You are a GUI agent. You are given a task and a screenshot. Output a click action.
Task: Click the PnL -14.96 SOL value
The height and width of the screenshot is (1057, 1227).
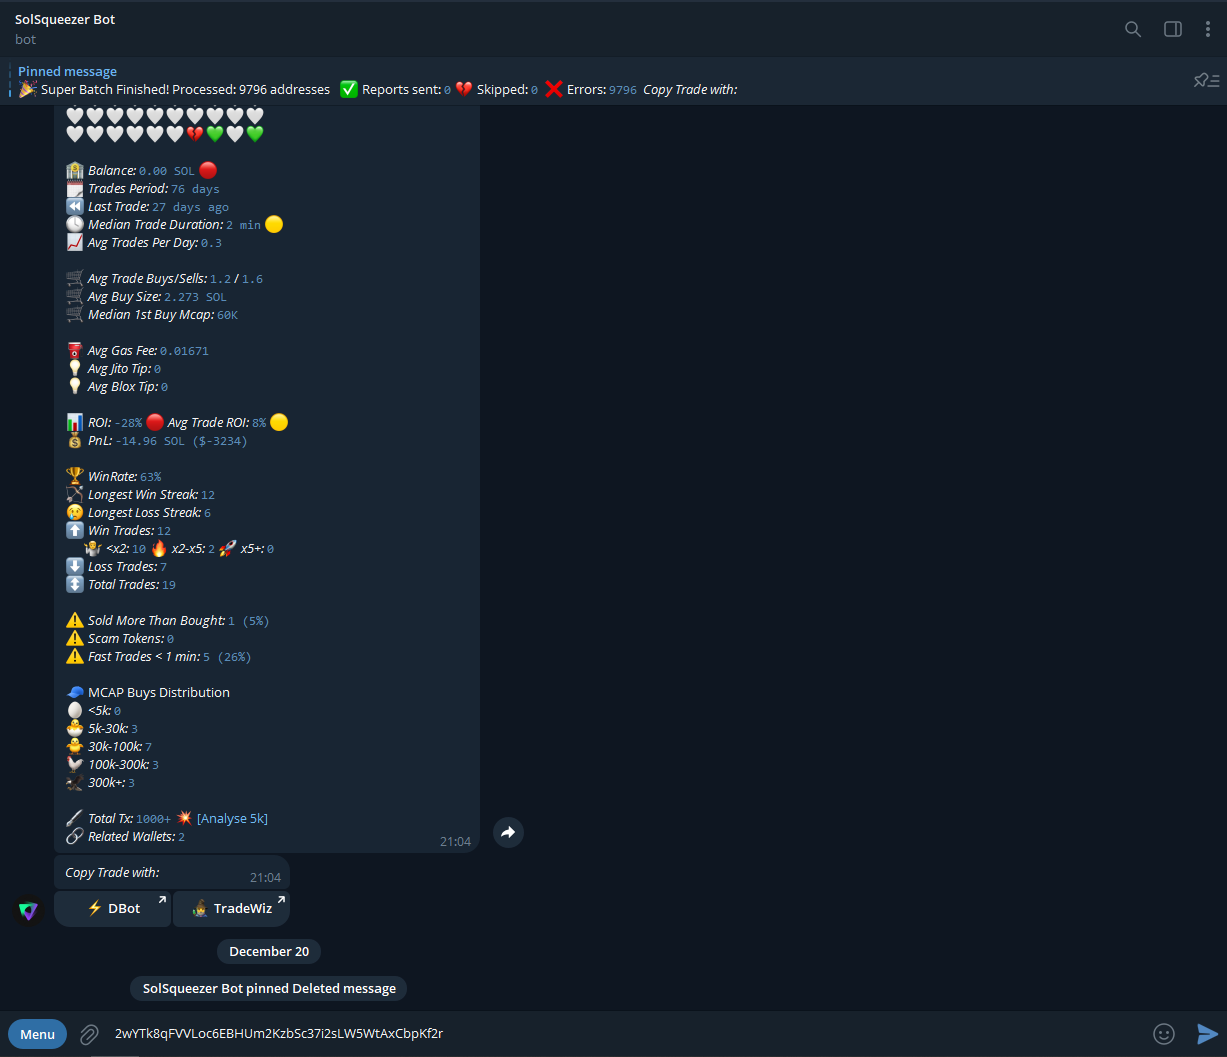181,441
